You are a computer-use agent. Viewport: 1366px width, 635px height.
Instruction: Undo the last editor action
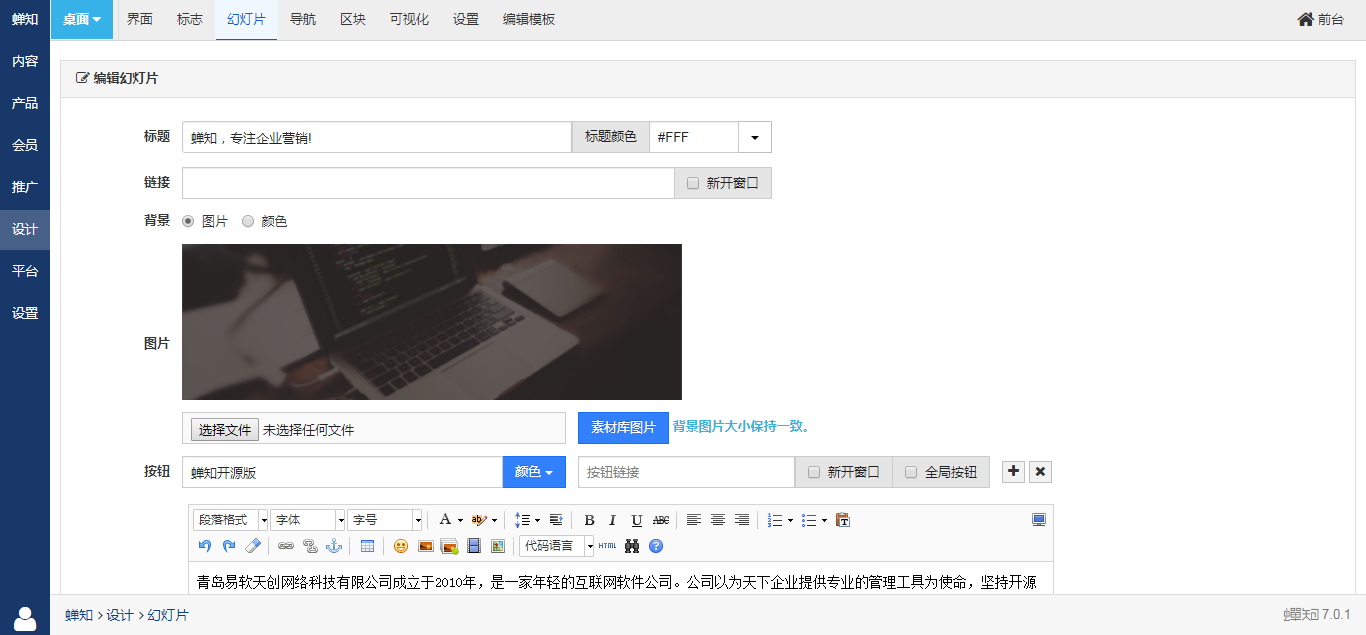(205, 546)
